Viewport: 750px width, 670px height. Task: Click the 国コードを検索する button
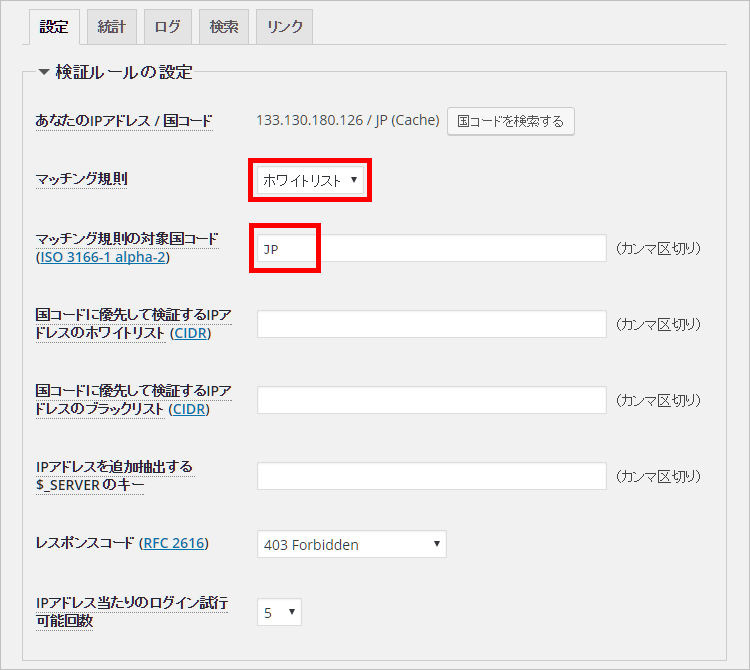pos(510,121)
